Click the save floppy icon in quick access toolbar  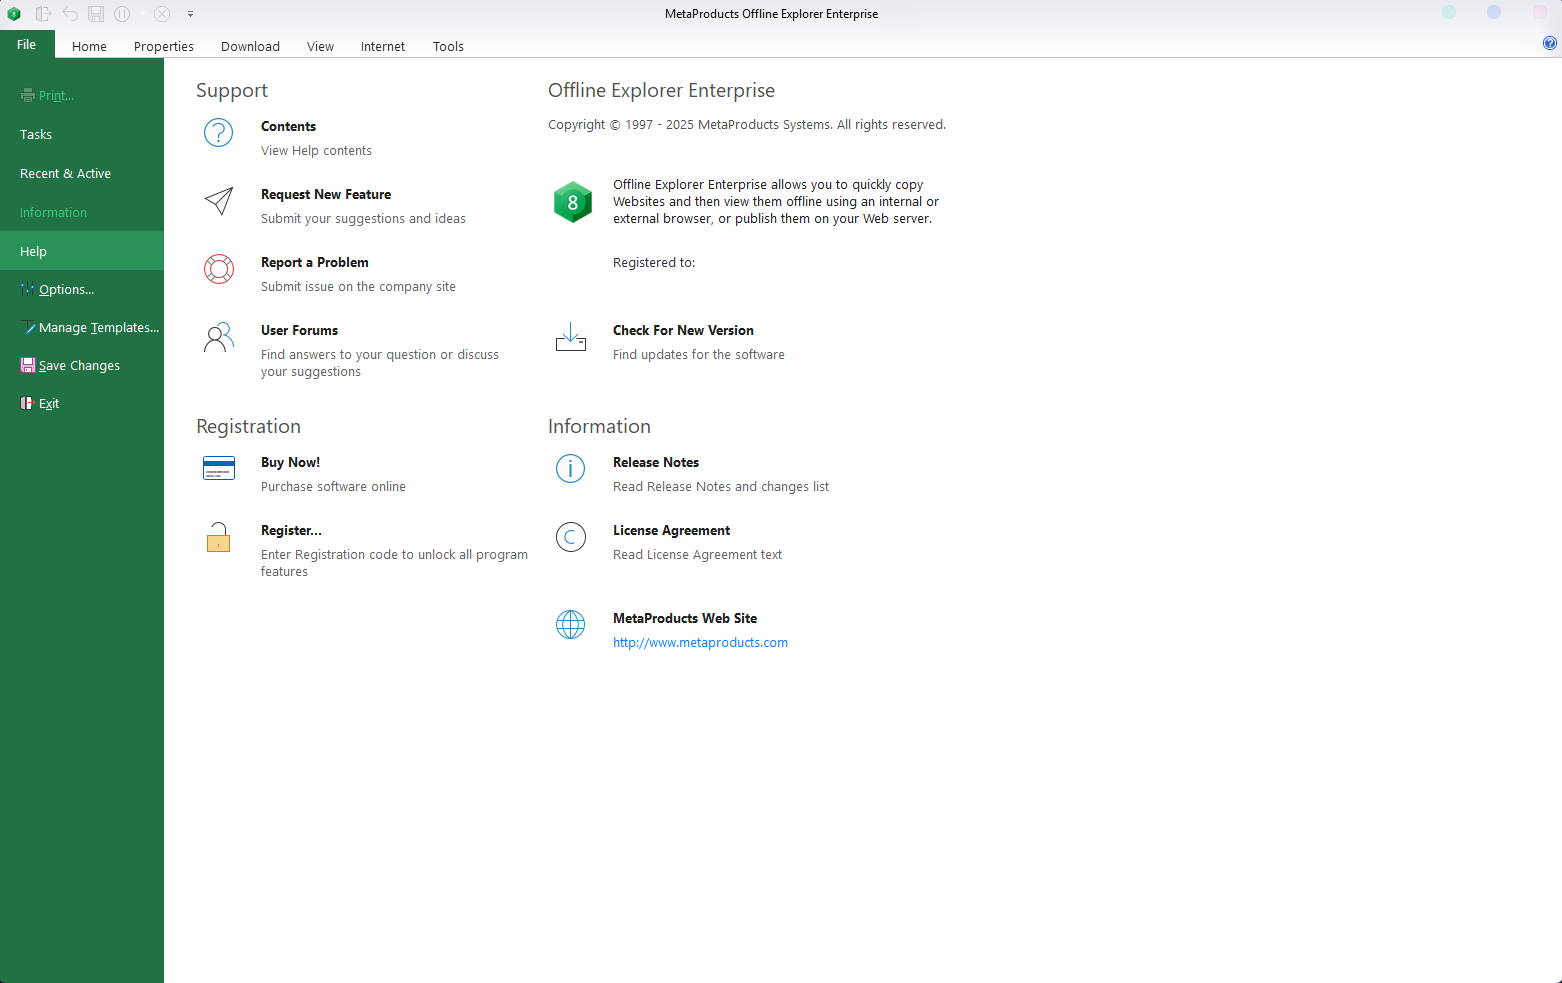pos(96,14)
